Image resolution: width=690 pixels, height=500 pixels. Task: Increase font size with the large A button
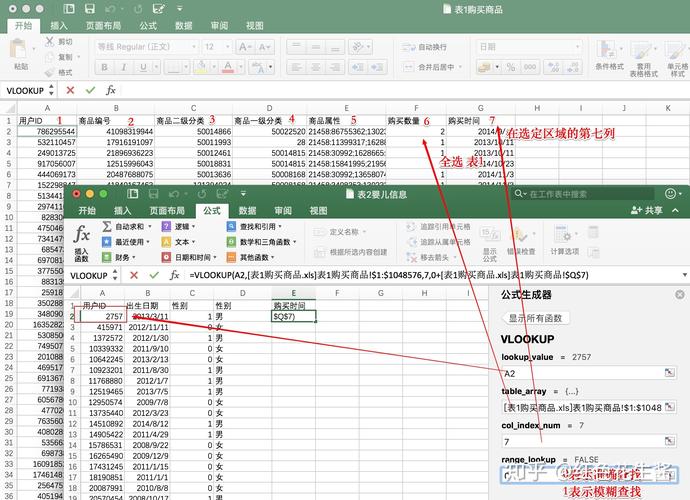click(245, 47)
